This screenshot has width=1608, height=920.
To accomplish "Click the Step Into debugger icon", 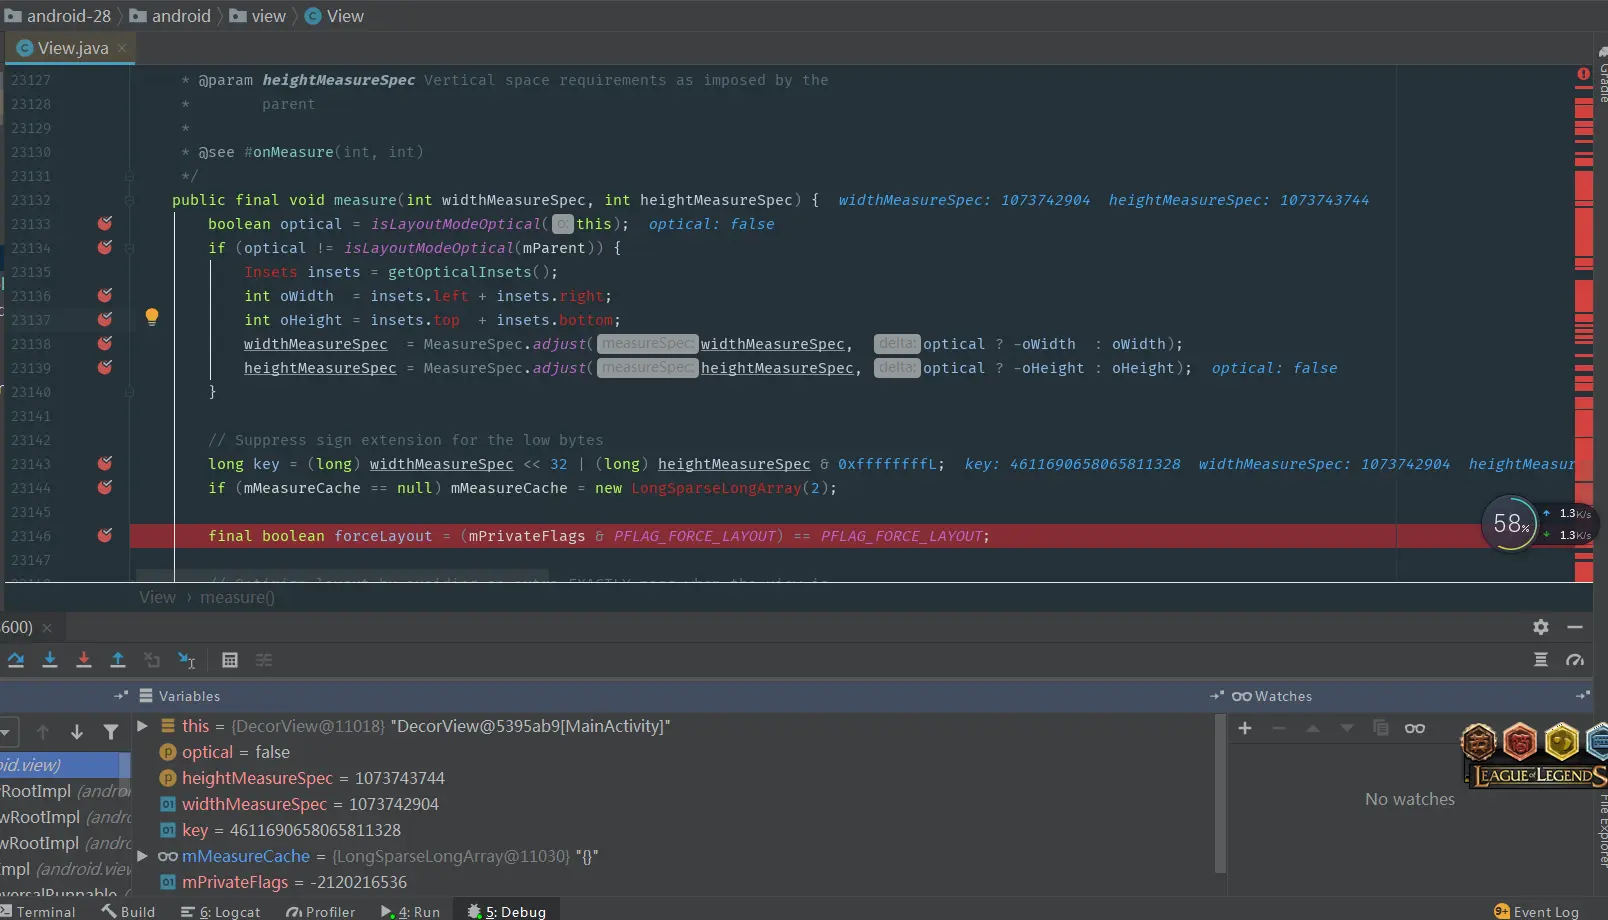I will pos(50,660).
